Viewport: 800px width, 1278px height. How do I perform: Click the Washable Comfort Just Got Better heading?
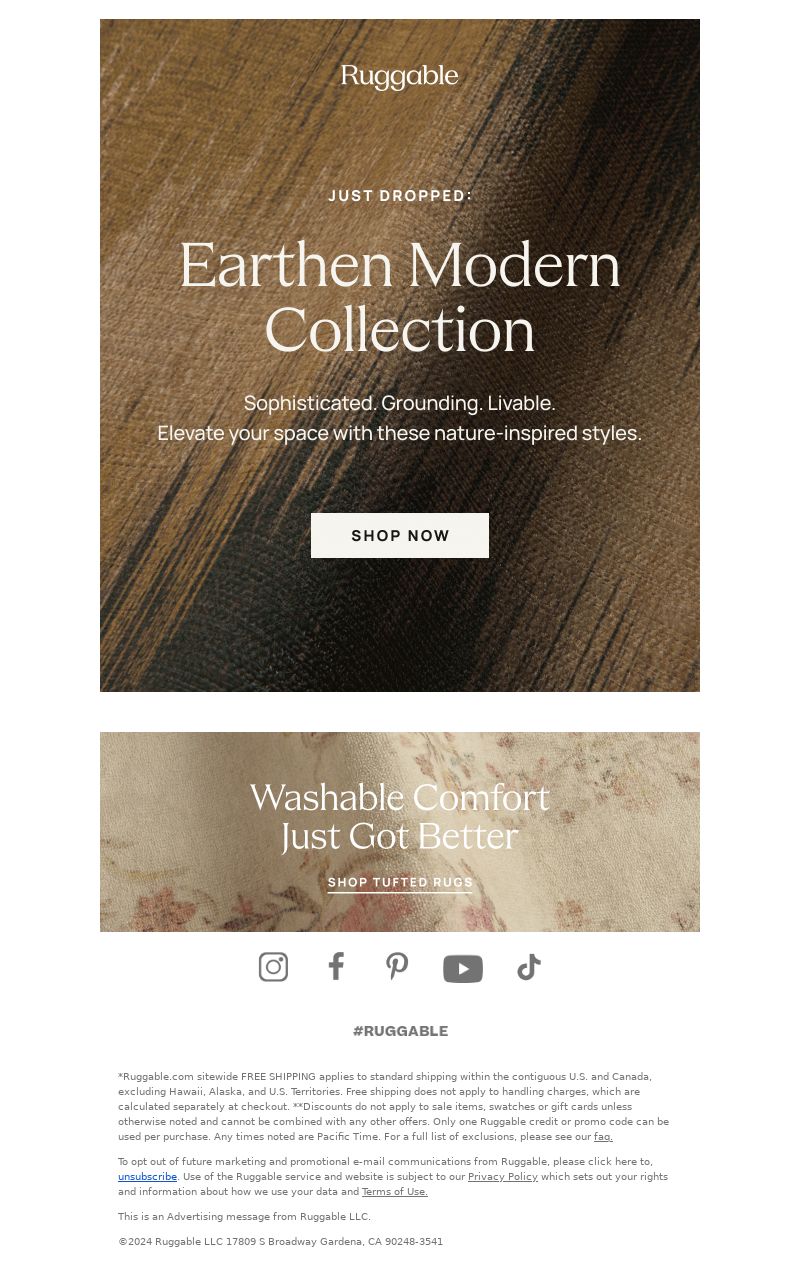pyautogui.click(x=400, y=817)
